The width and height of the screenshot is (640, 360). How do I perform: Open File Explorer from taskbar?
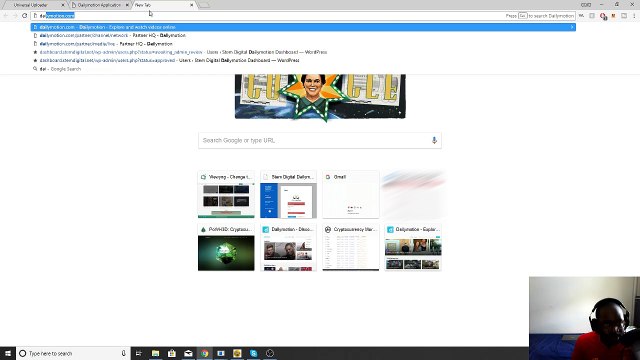click(x=155, y=353)
